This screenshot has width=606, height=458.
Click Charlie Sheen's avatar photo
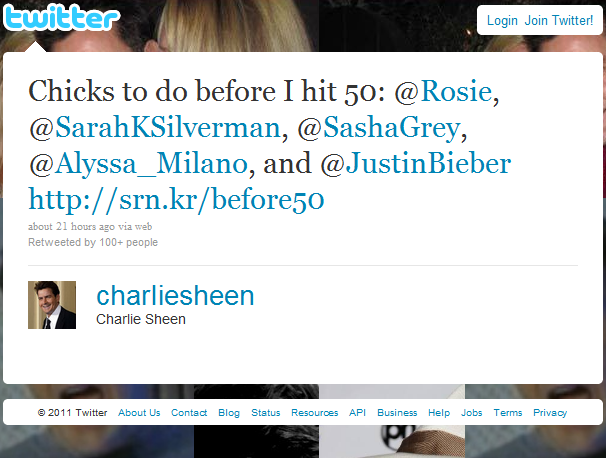(x=52, y=305)
